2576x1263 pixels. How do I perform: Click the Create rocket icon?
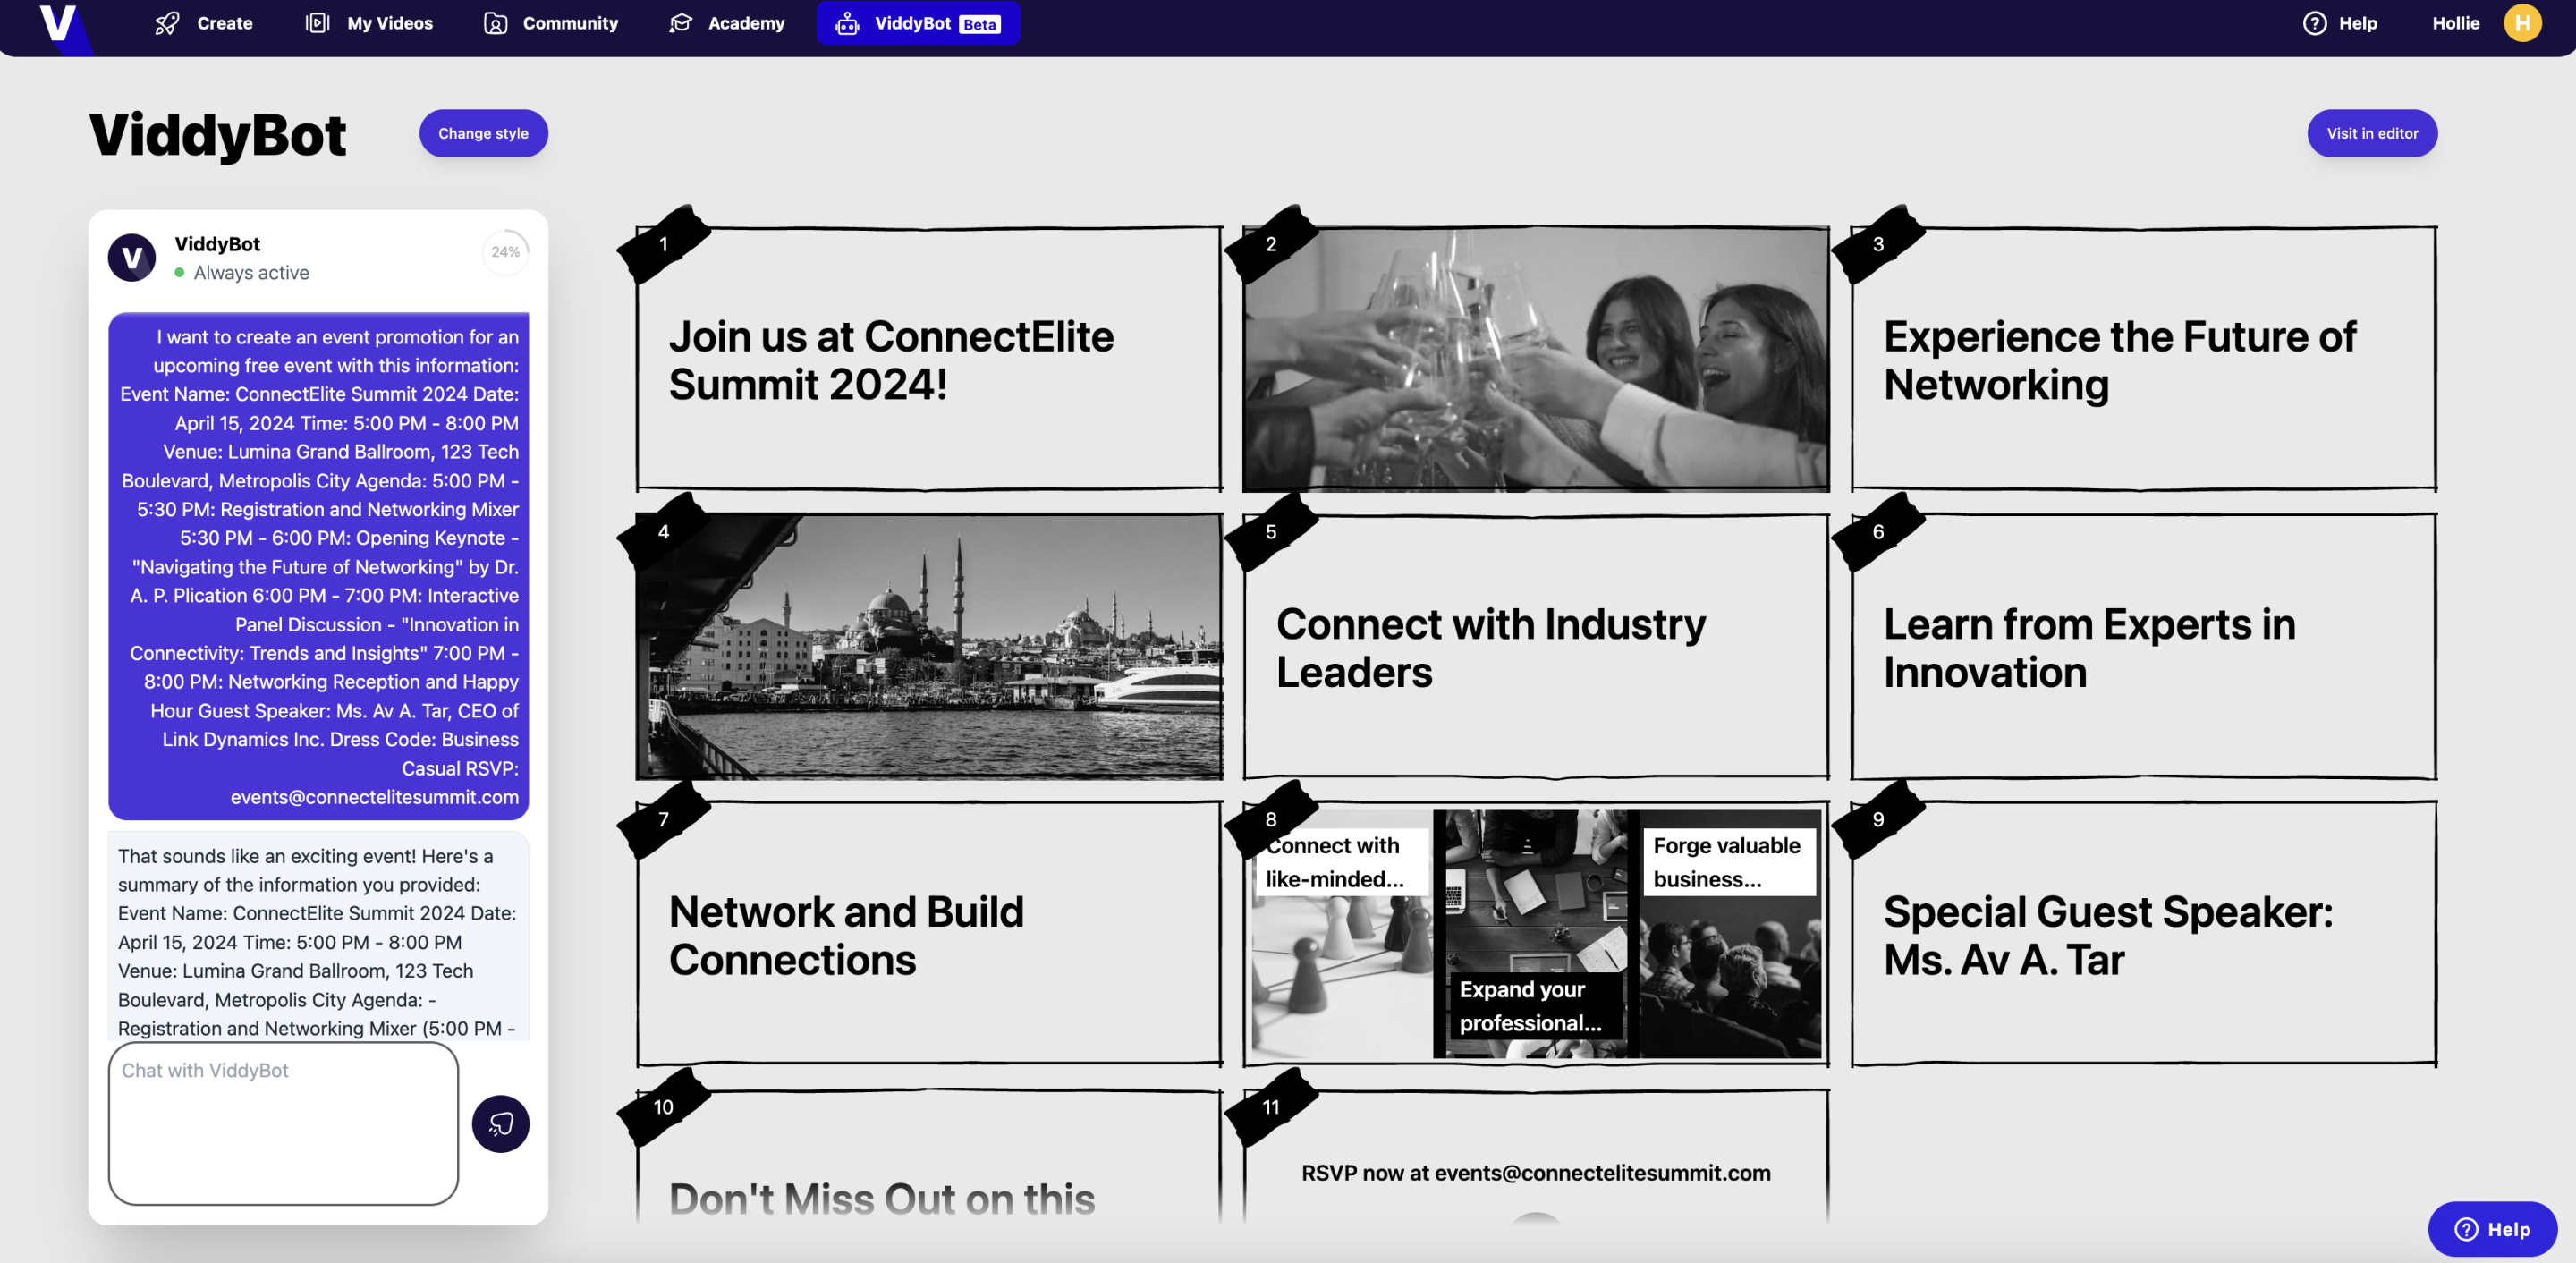(167, 23)
